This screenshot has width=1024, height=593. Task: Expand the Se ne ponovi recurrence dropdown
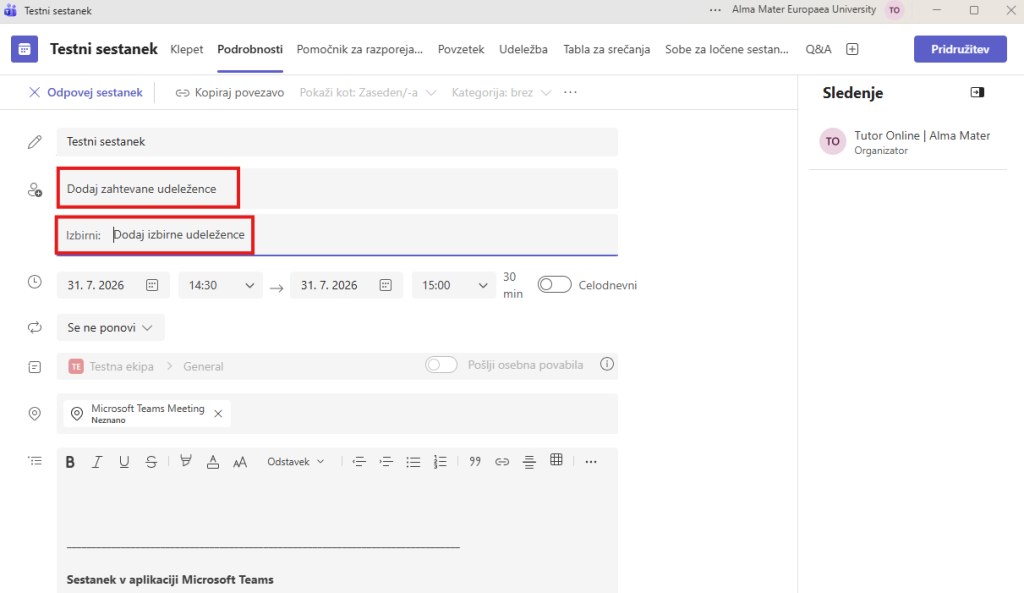[110, 327]
